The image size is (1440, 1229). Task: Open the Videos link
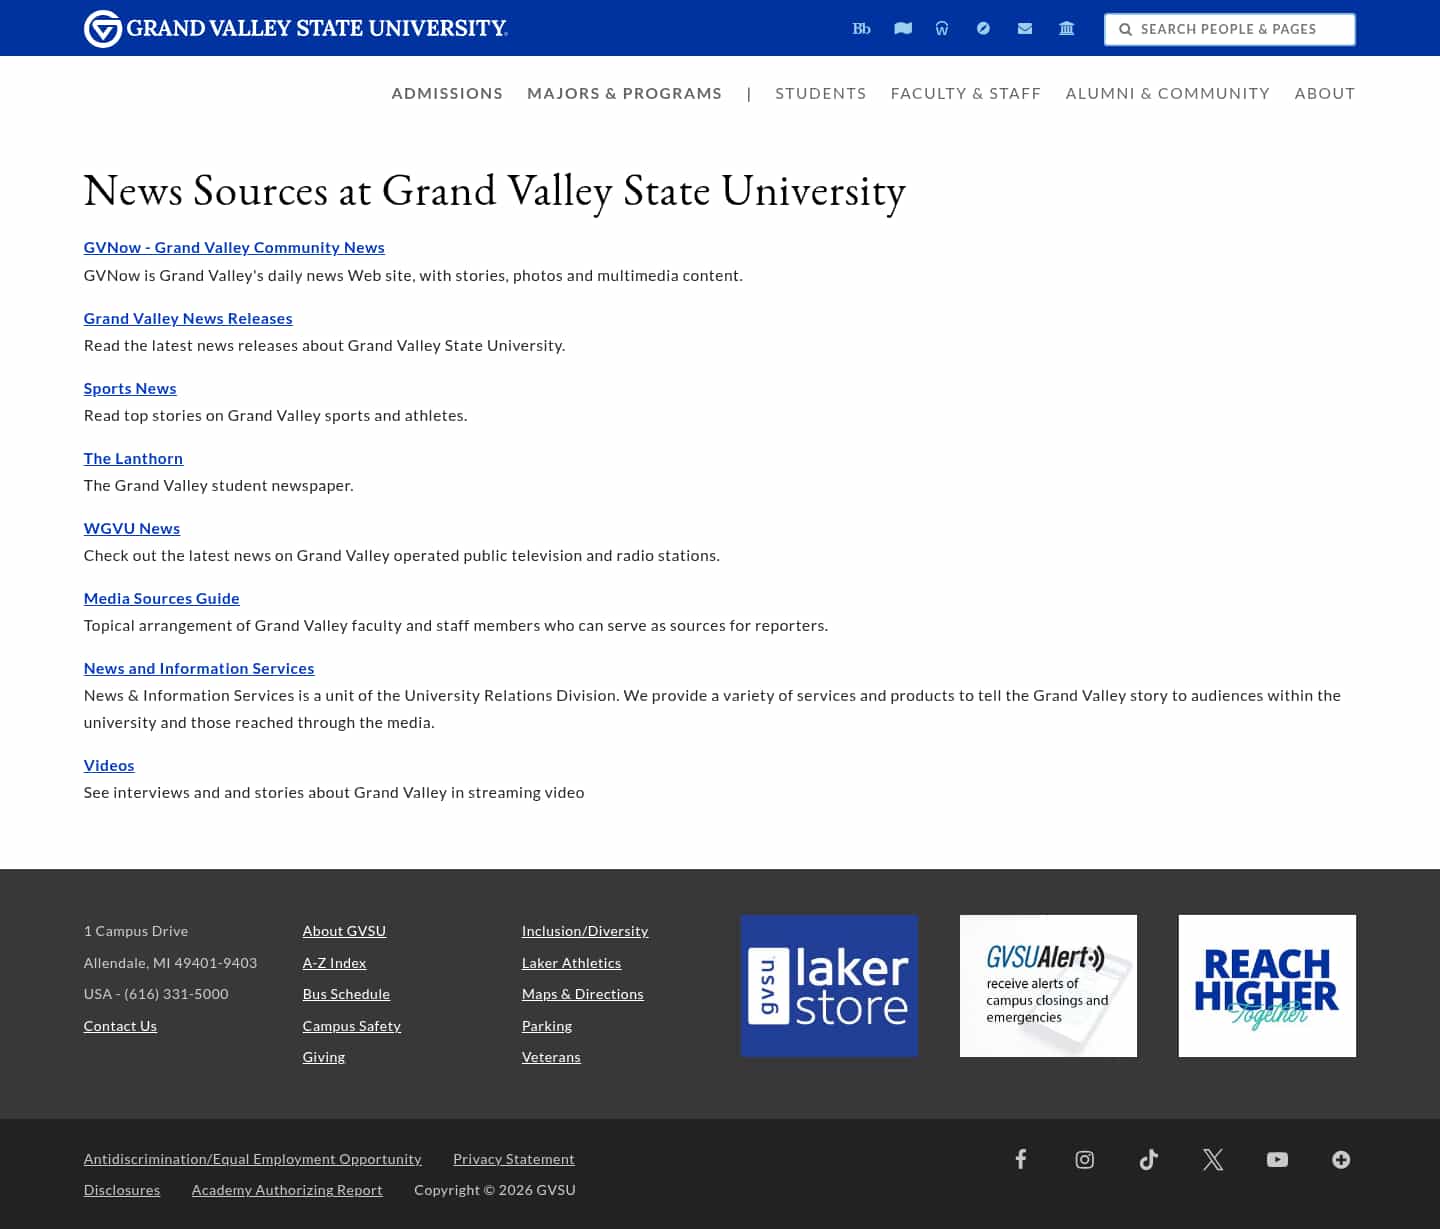[109, 765]
